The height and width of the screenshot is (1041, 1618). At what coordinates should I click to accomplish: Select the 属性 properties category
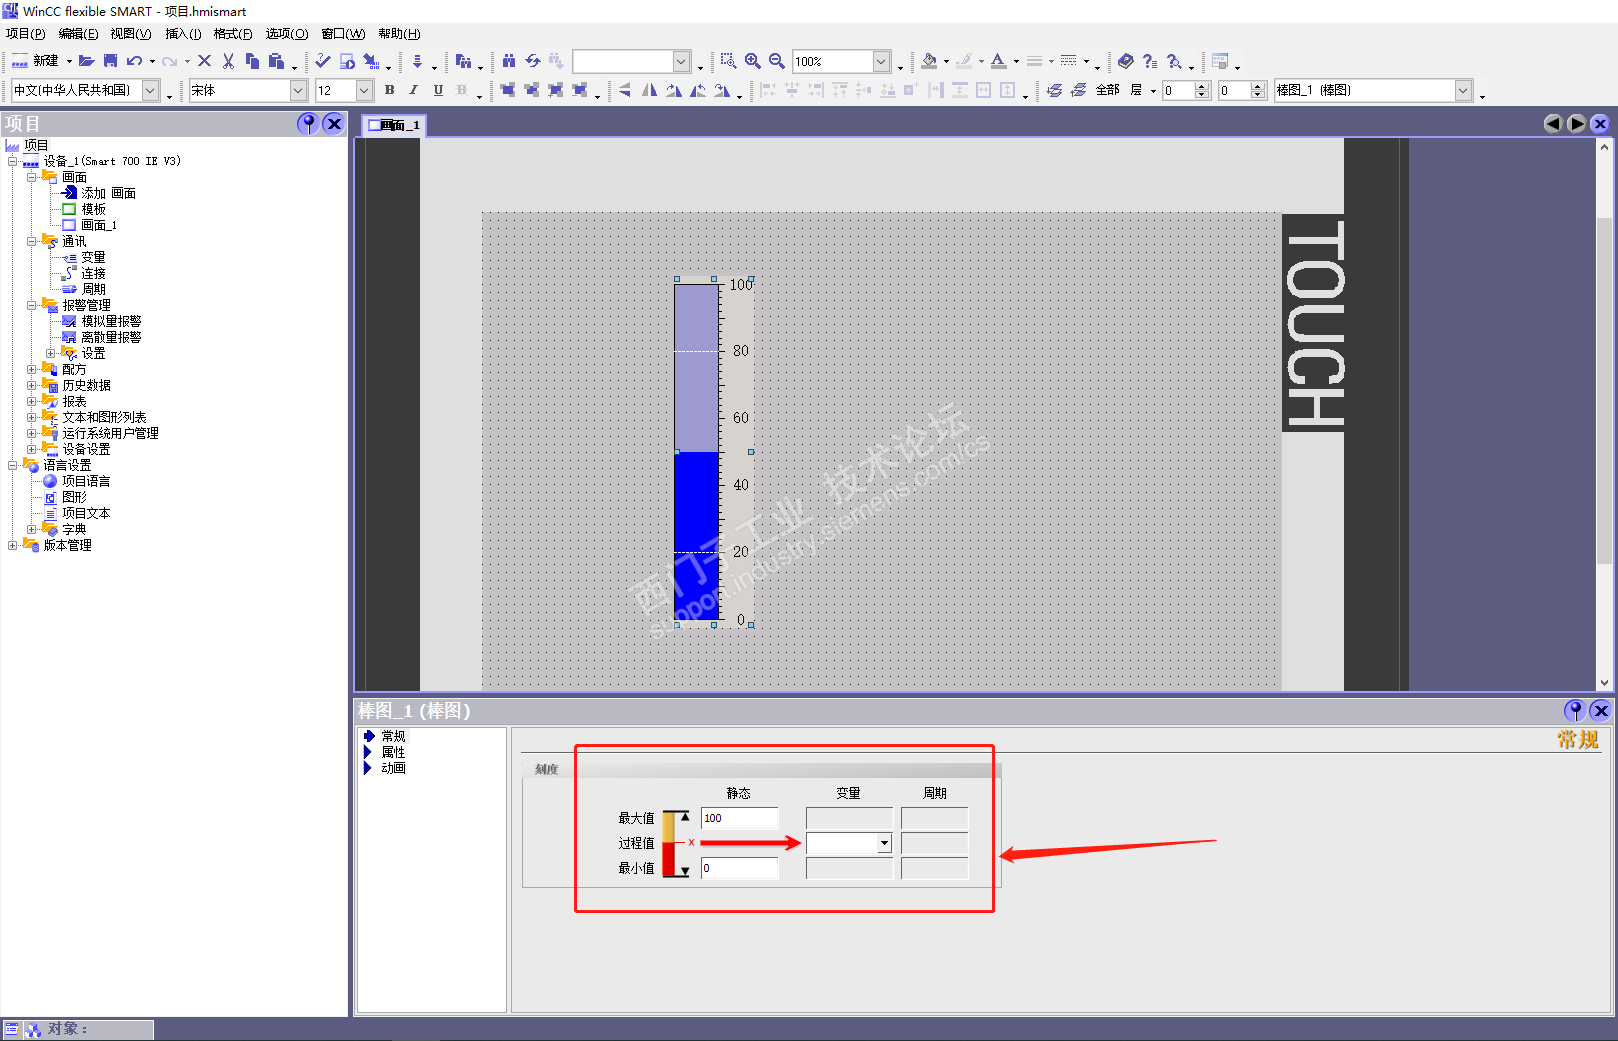[x=393, y=752]
